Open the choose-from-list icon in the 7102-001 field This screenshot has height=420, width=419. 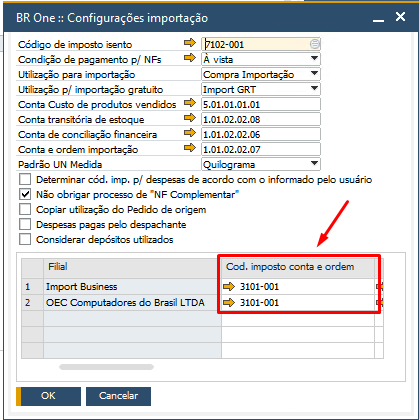pos(314,44)
